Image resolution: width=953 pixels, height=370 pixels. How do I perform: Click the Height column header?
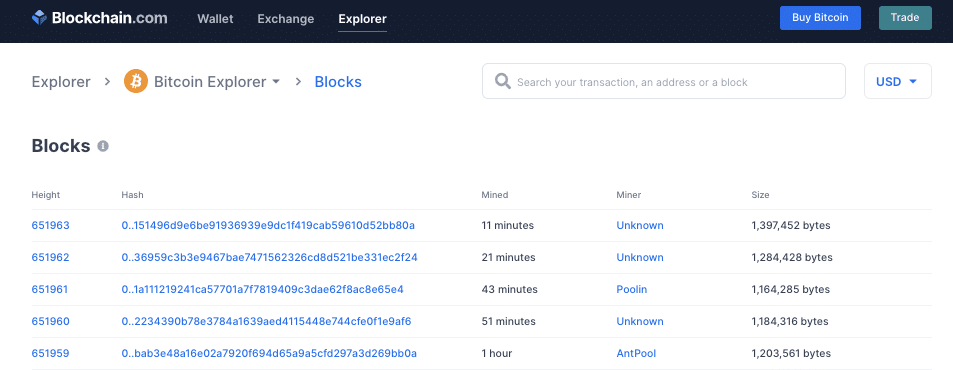click(46, 195)
